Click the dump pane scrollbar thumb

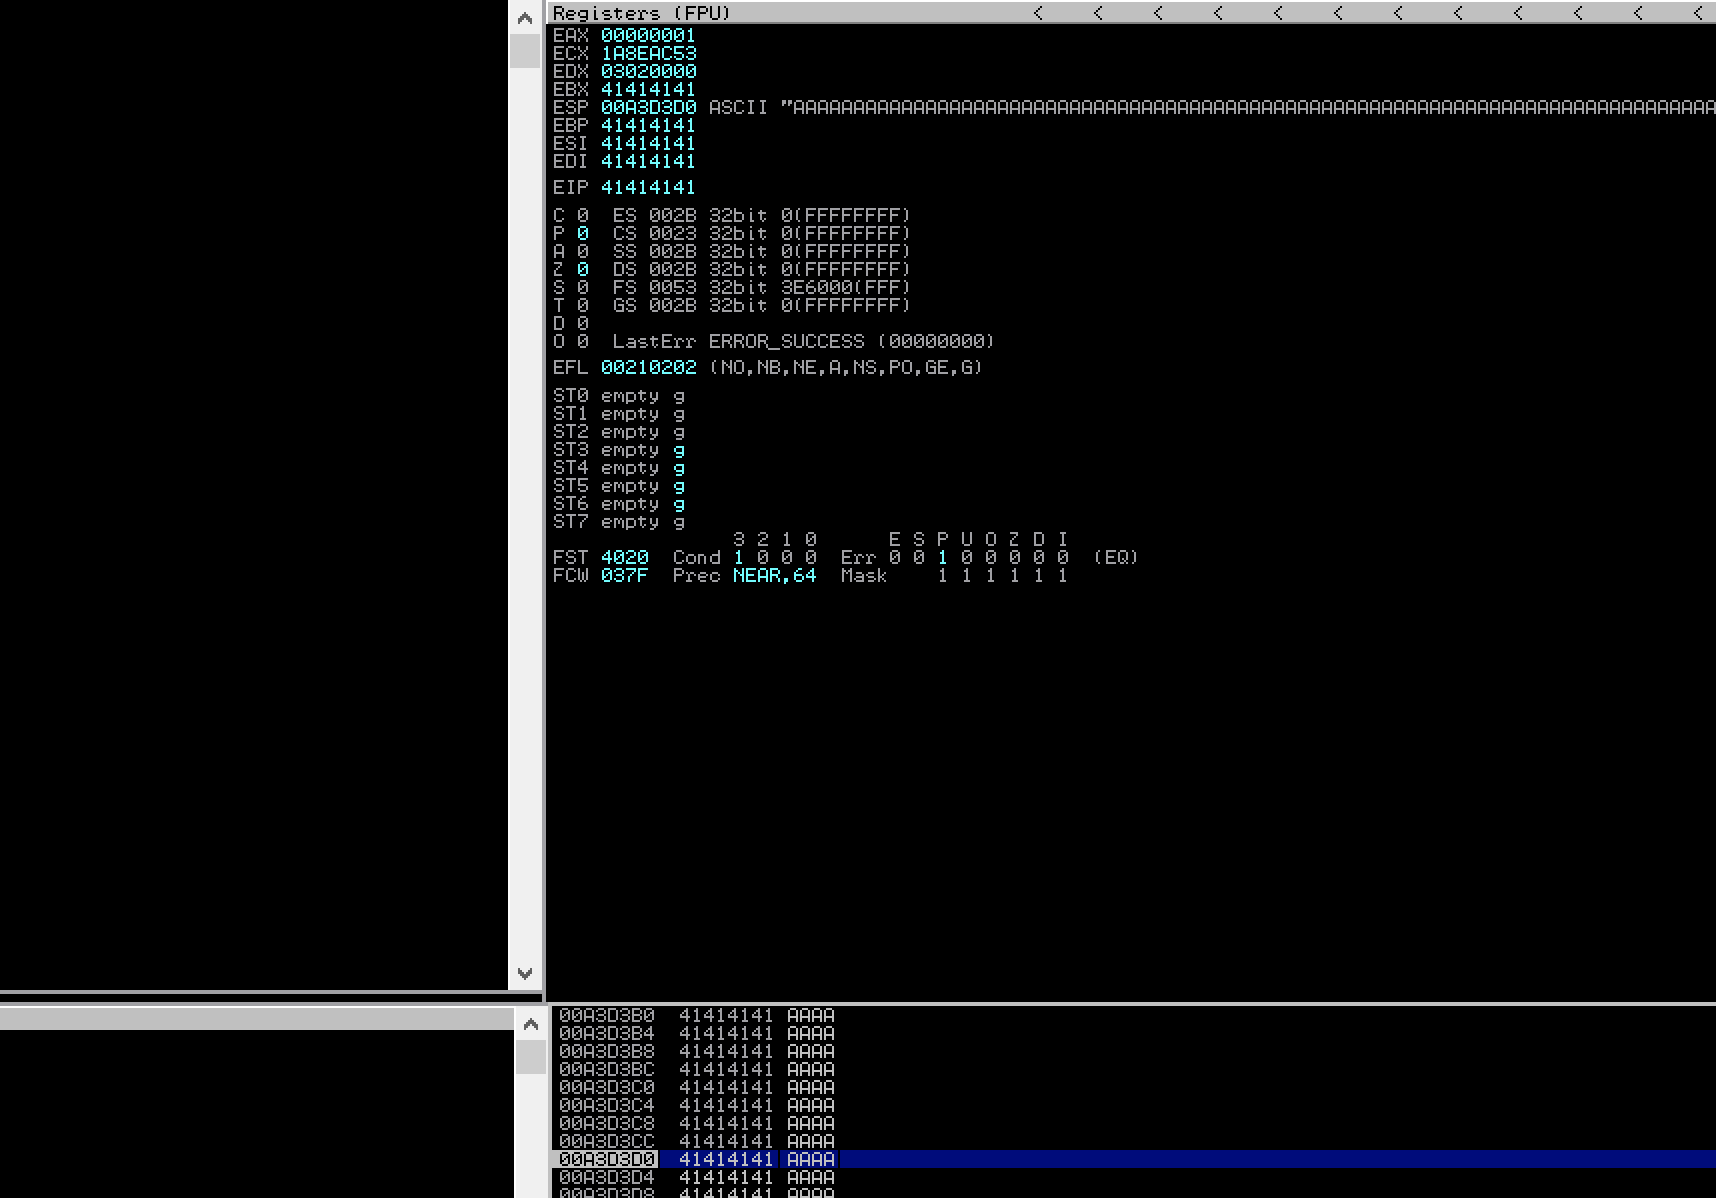(x=530, y=1056)
